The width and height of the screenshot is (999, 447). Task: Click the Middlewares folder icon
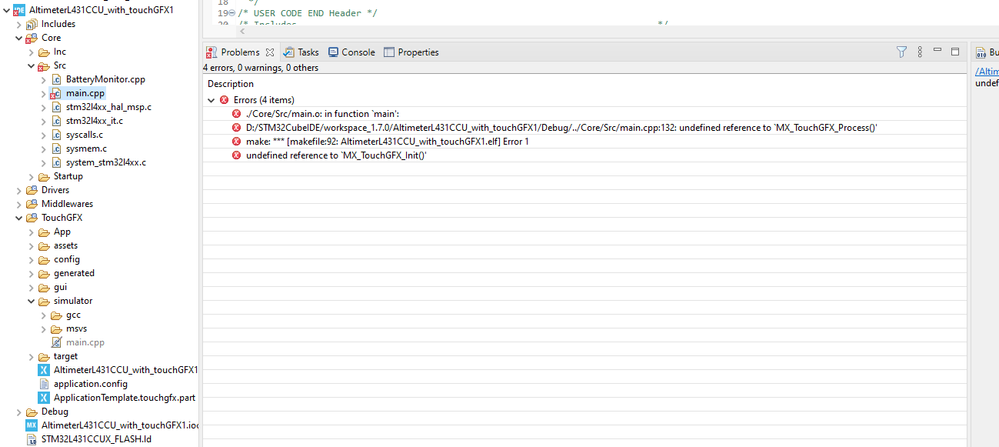(x=31, y=204)
